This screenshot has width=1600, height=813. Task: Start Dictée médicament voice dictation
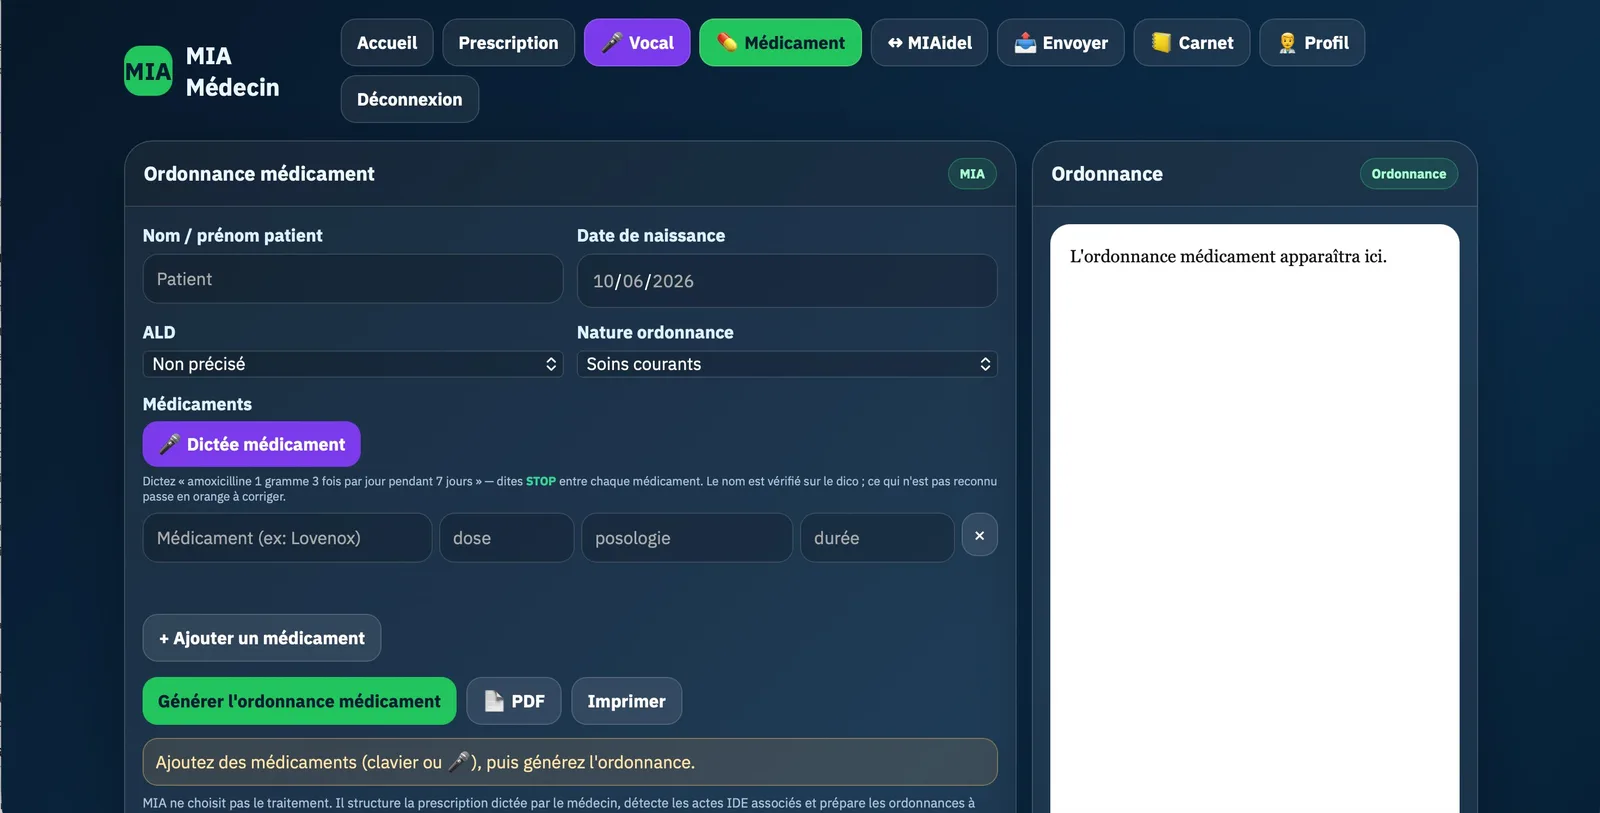coord(252,444)
